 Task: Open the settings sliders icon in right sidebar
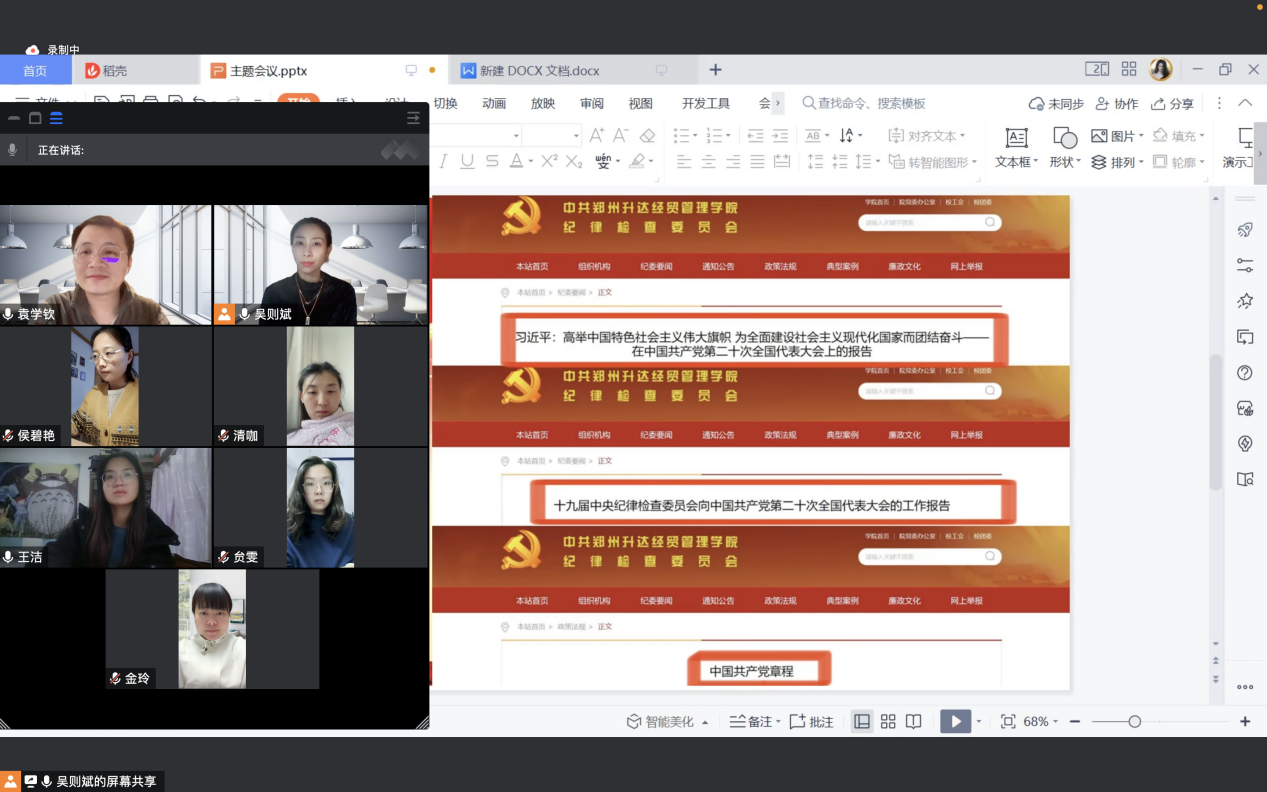click(1245, 265)
